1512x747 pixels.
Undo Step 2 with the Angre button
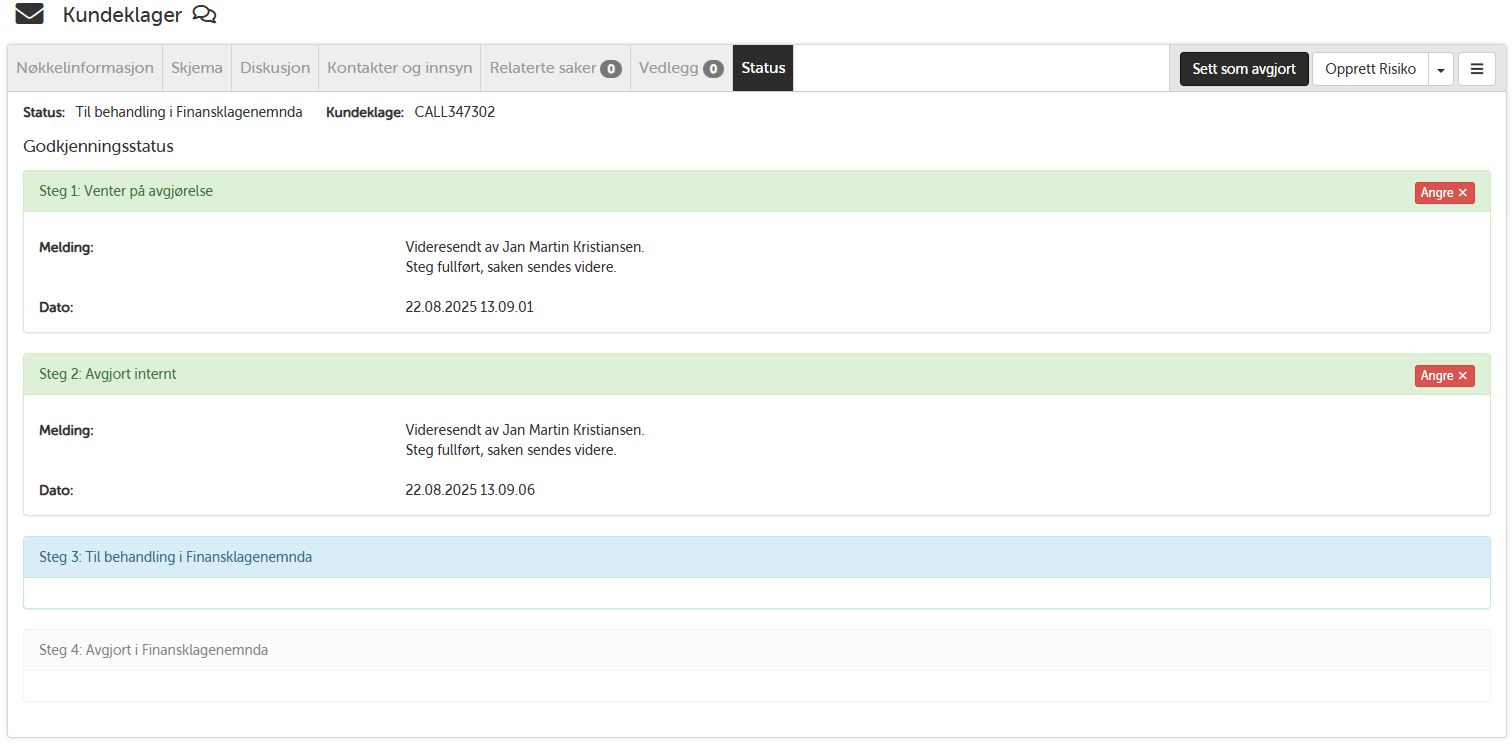pos(1444,376)
